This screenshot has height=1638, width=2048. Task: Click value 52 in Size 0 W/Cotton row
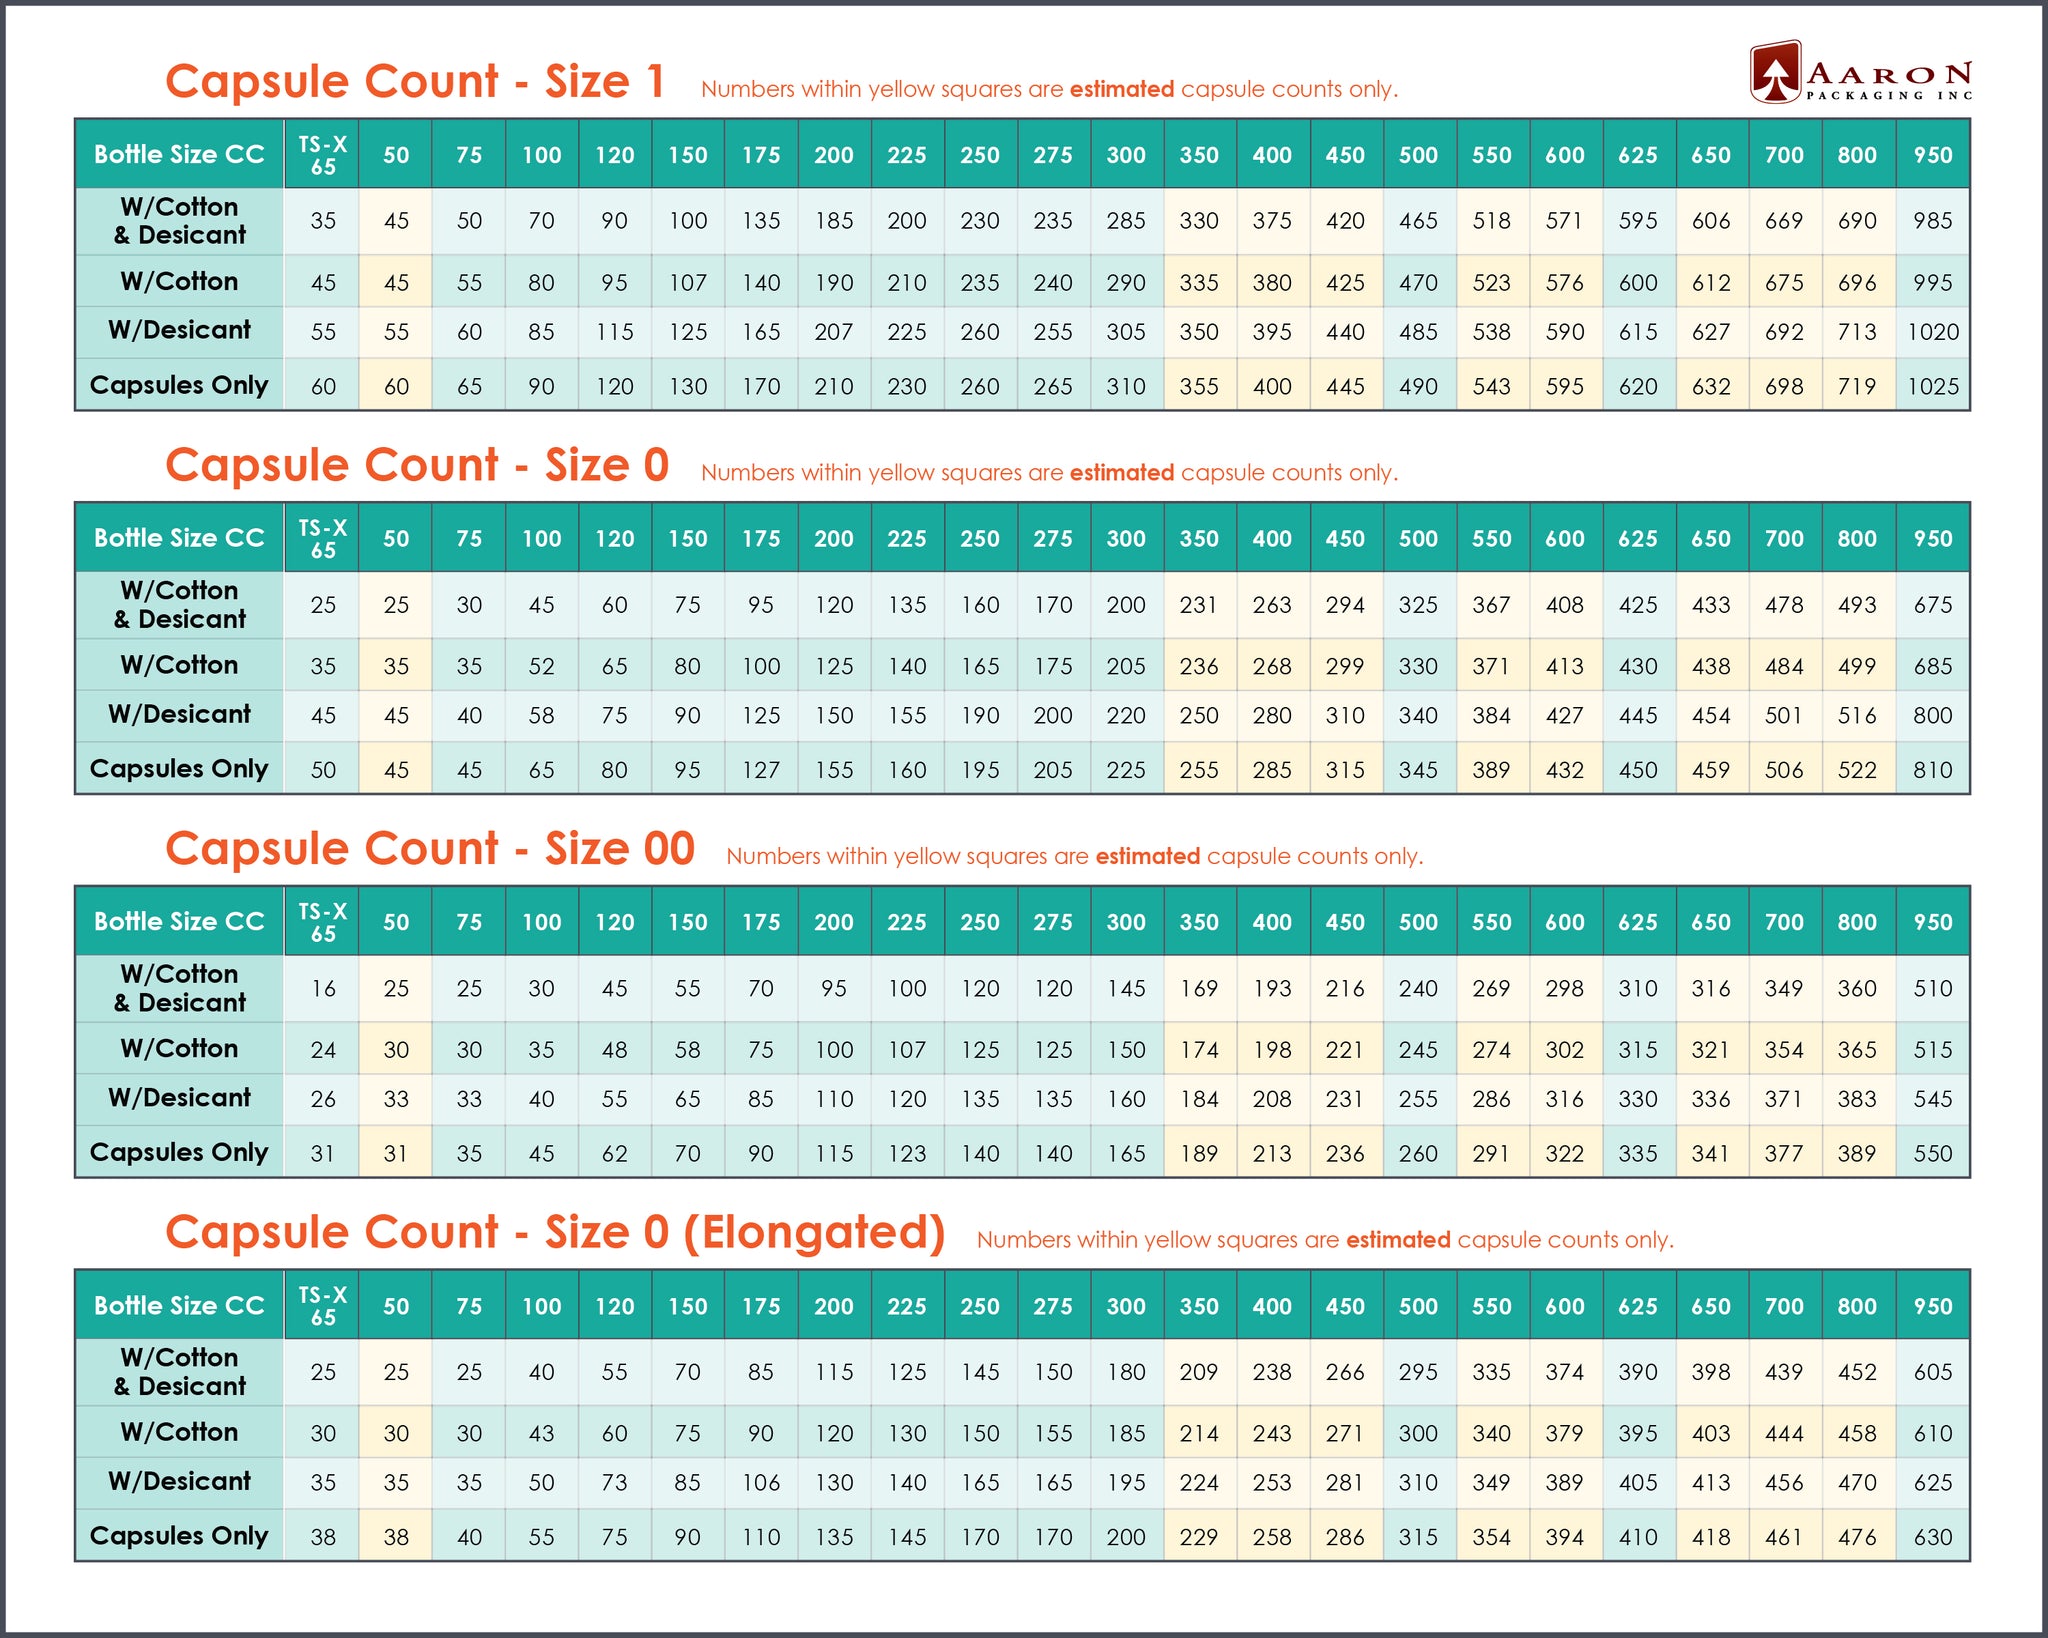coord(541,666)
